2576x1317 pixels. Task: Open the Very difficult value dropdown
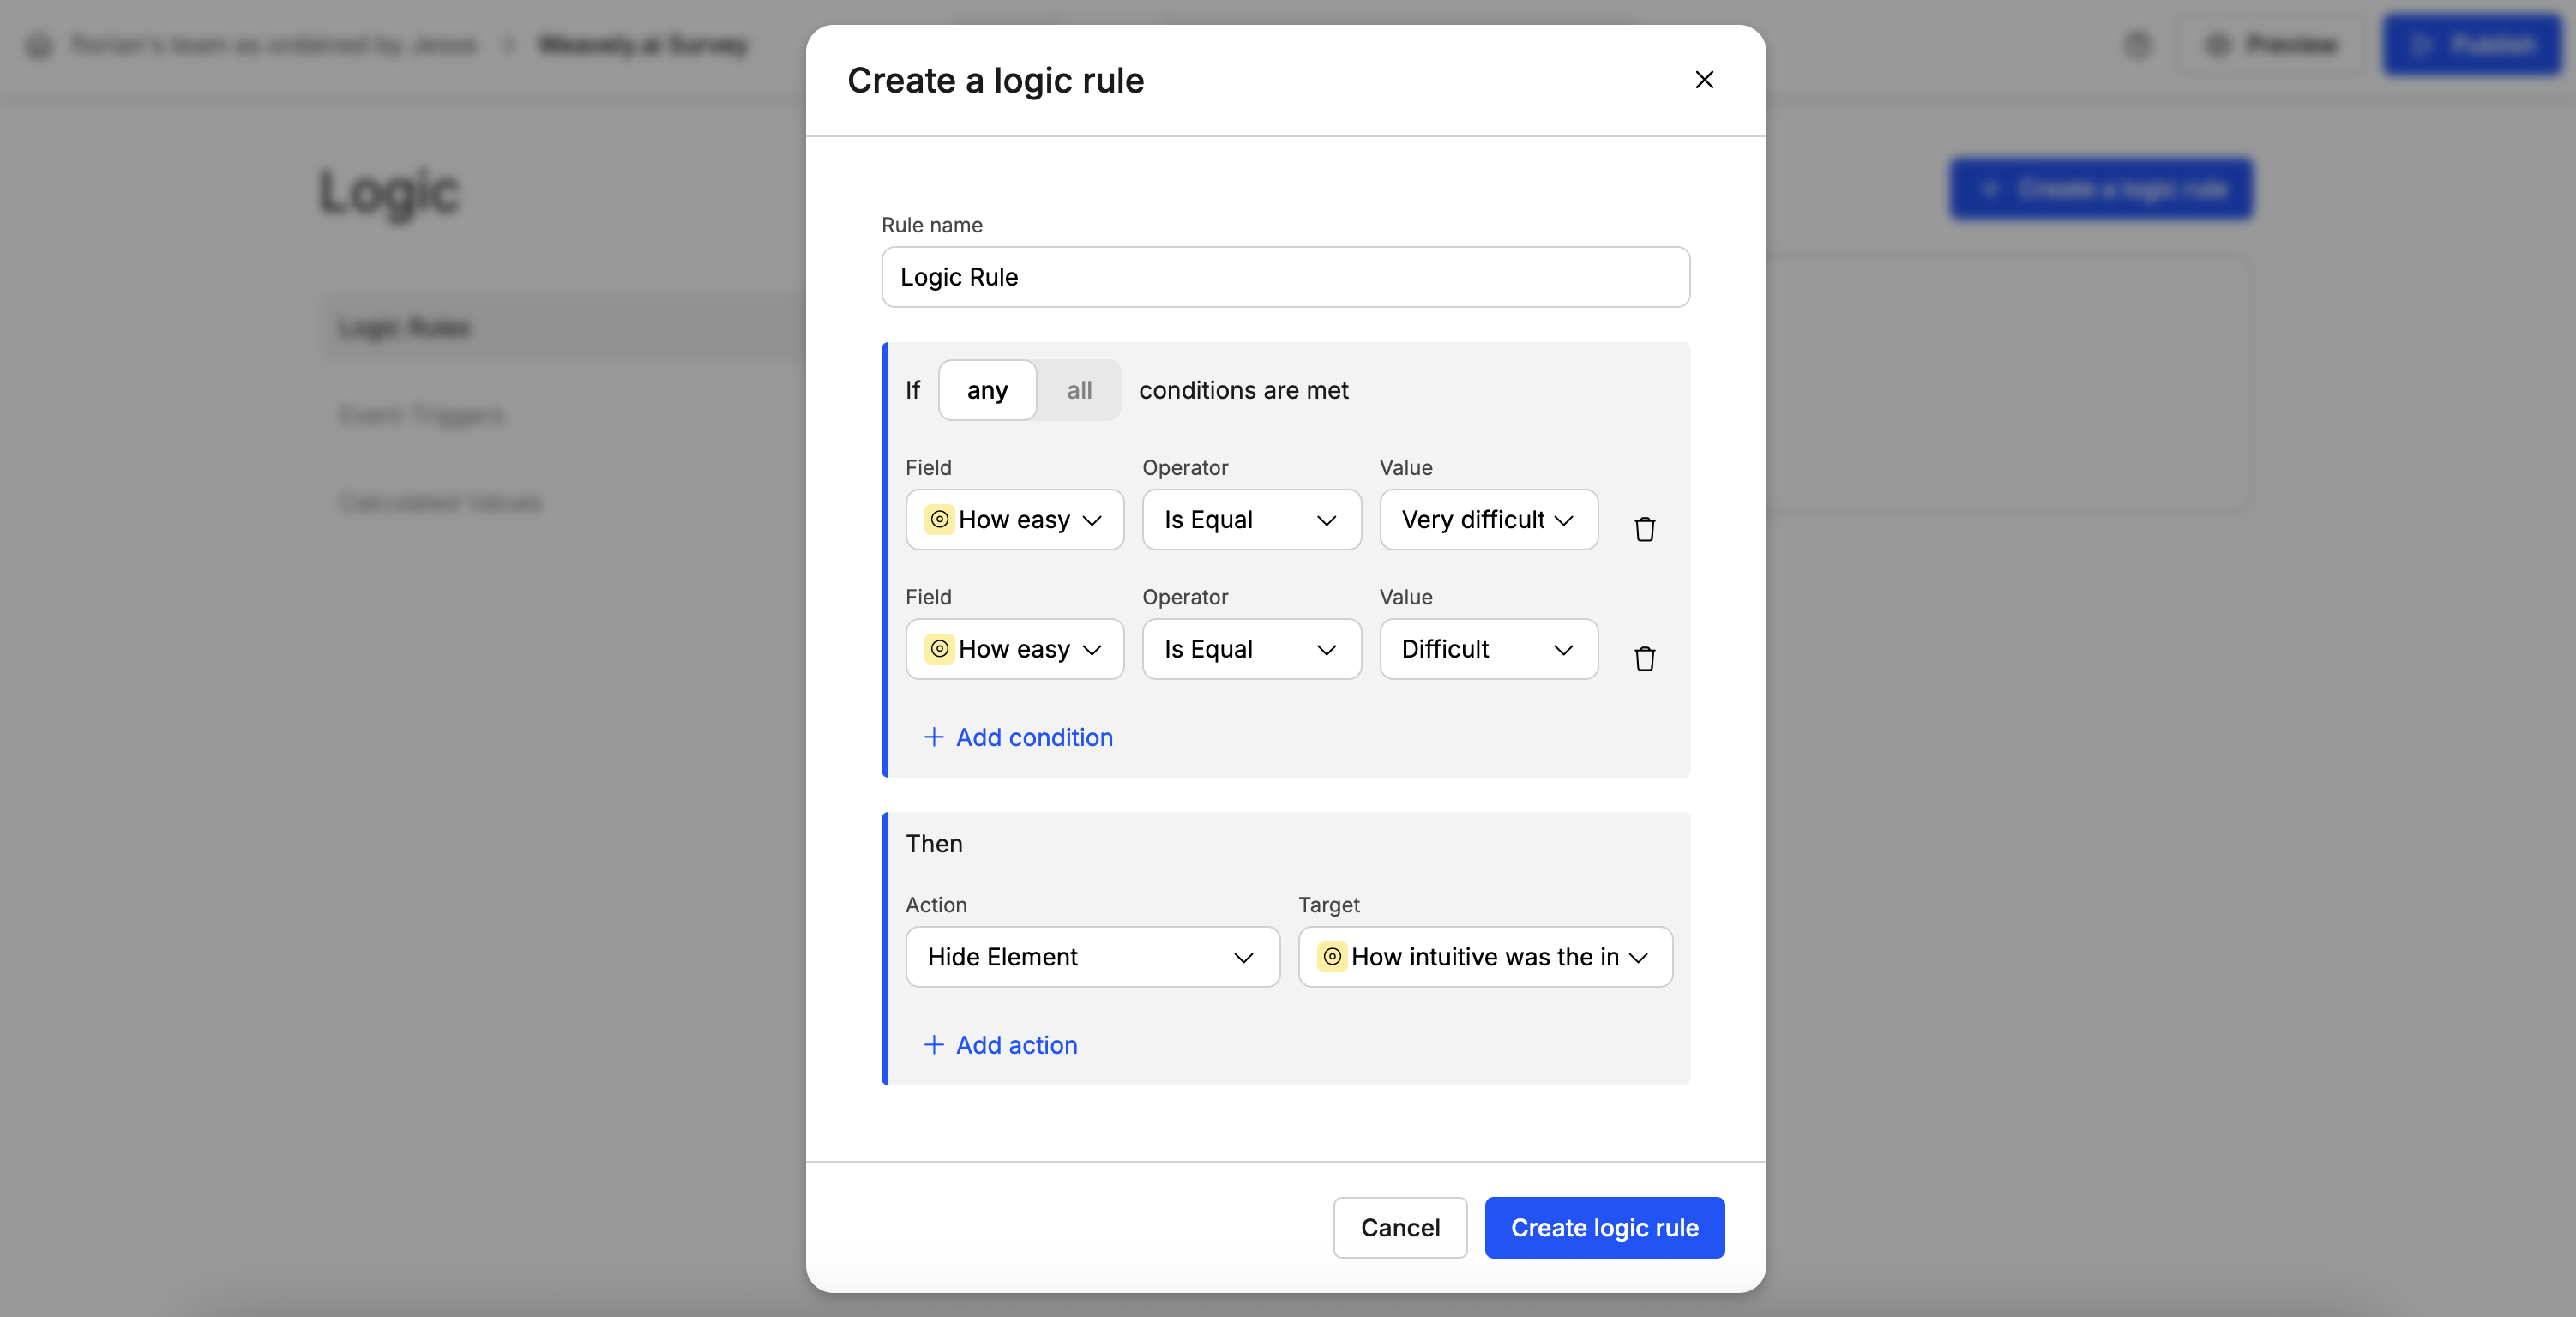(x=1488, y=520)
